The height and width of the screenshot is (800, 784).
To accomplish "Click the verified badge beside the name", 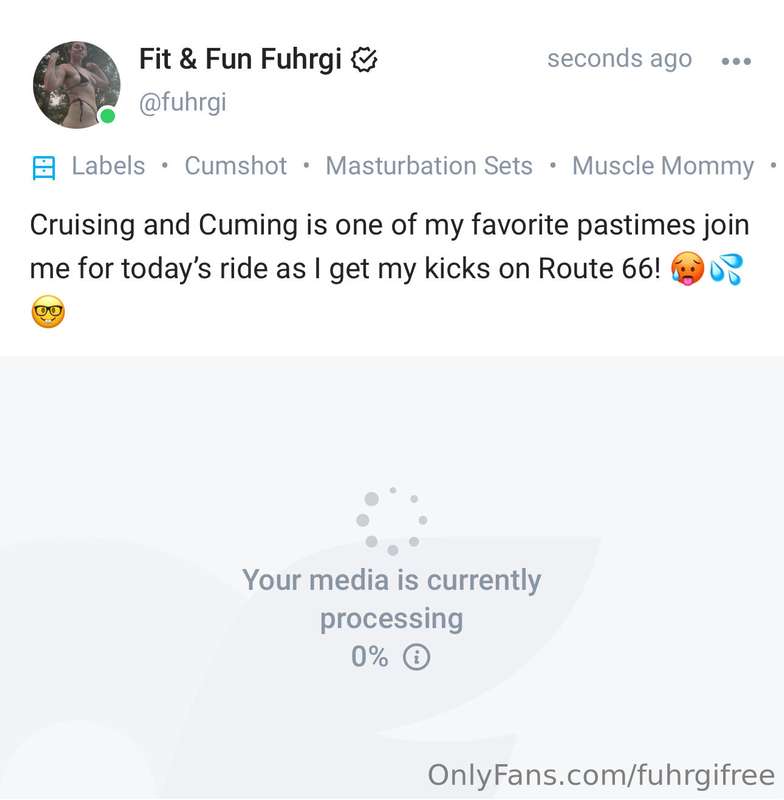I will 365,61.
